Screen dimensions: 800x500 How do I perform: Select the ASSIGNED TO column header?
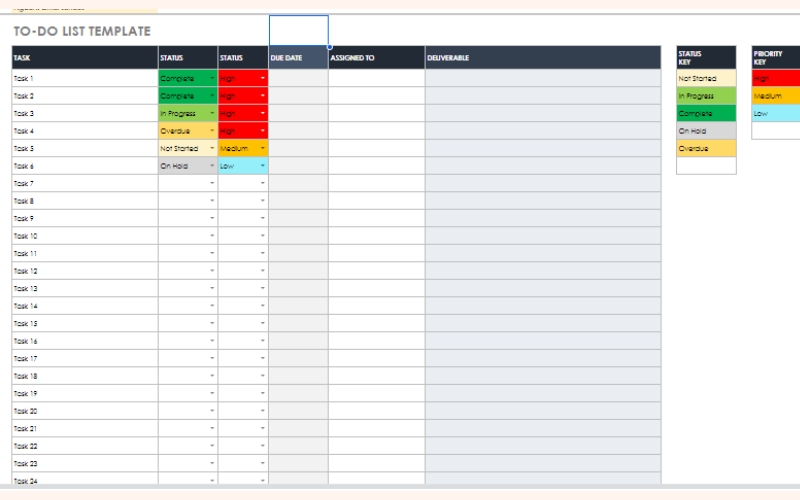[x=377, y=58]
